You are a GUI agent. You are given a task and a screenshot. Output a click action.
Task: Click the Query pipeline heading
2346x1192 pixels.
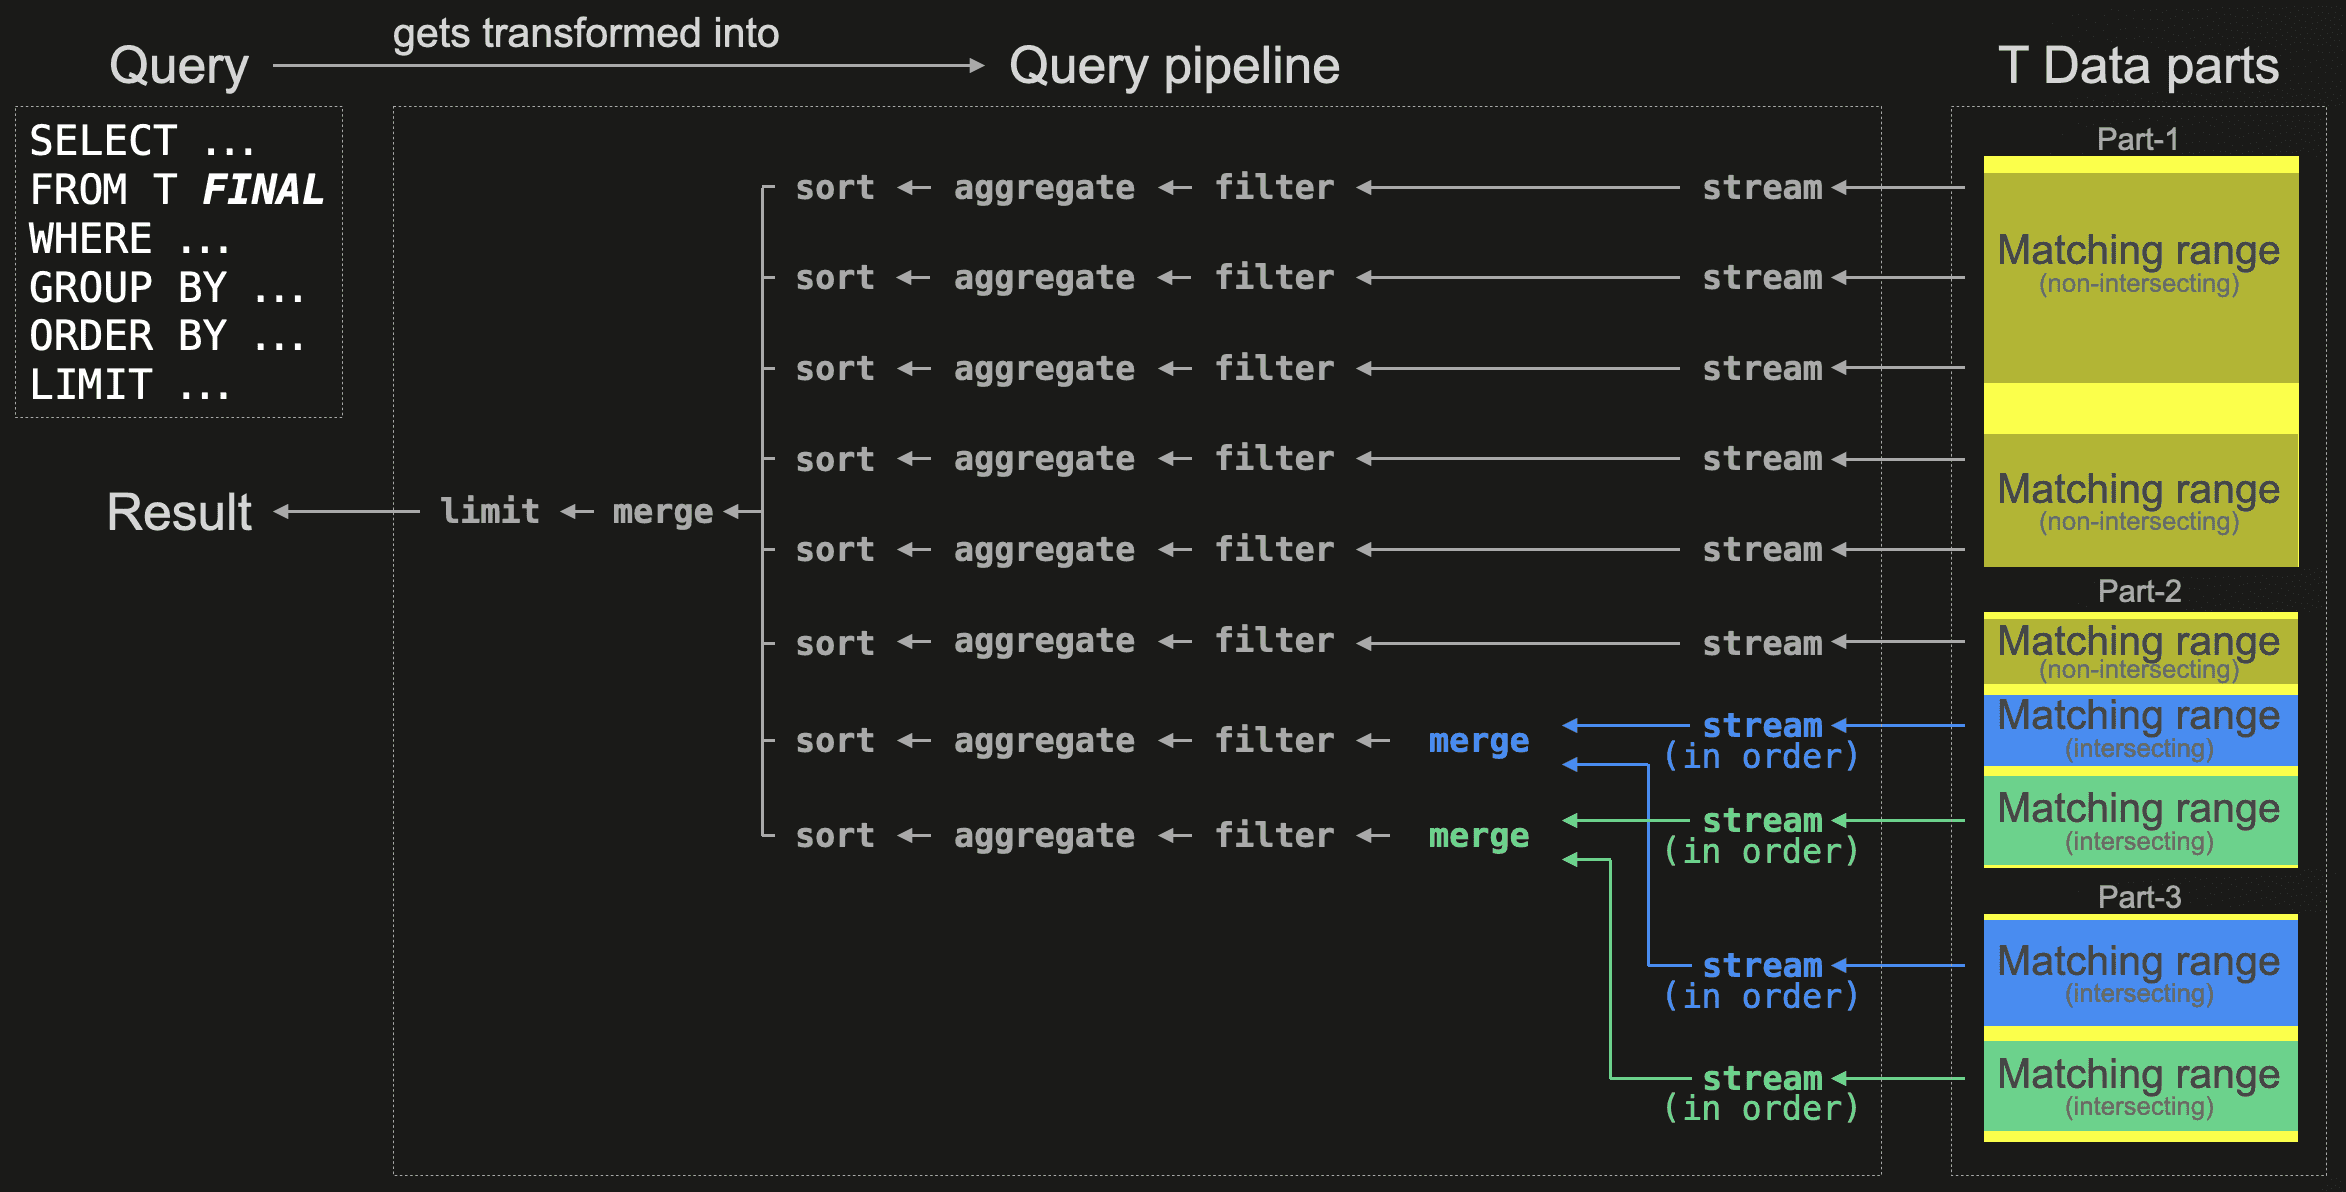tap(1174, 66)
